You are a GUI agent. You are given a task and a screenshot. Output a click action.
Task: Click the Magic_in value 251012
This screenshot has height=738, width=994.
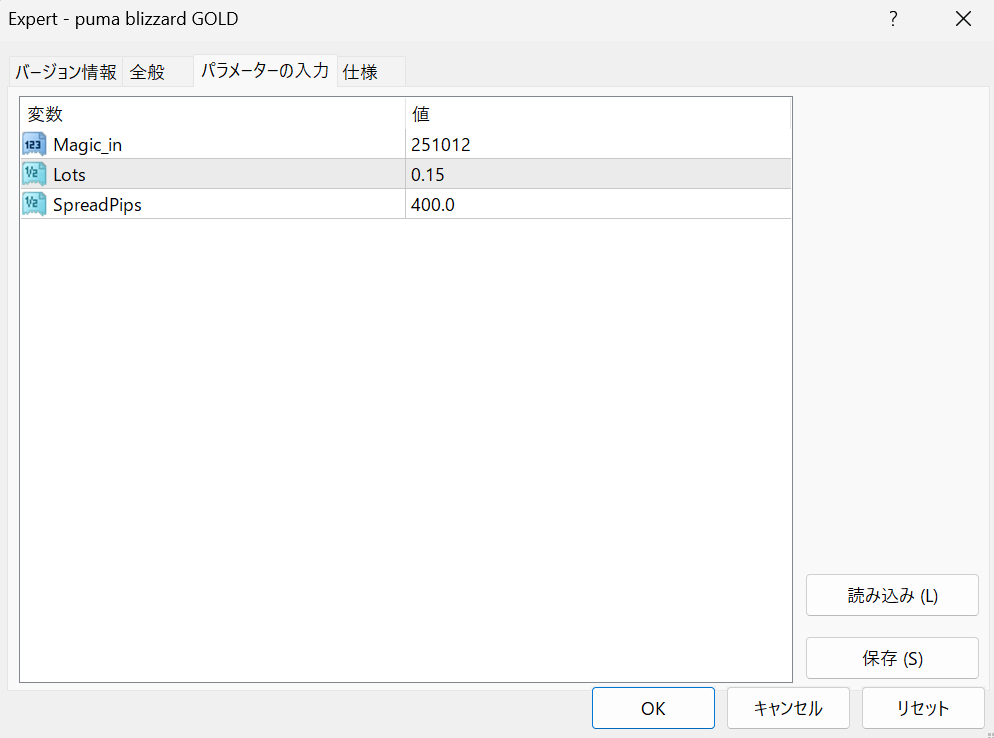pyautogui.click(x=441, y=145)
